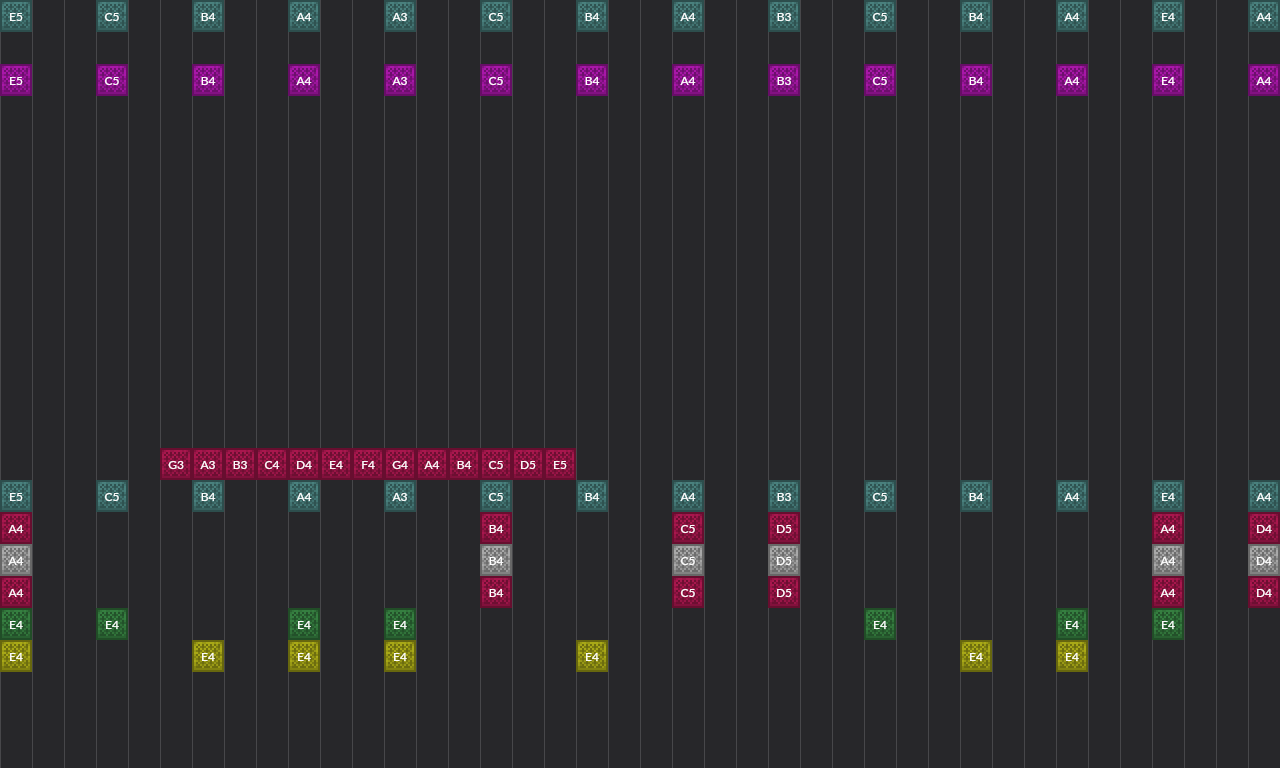Select the crimson G3 note starting the ascending run

[x=176, y=464]
